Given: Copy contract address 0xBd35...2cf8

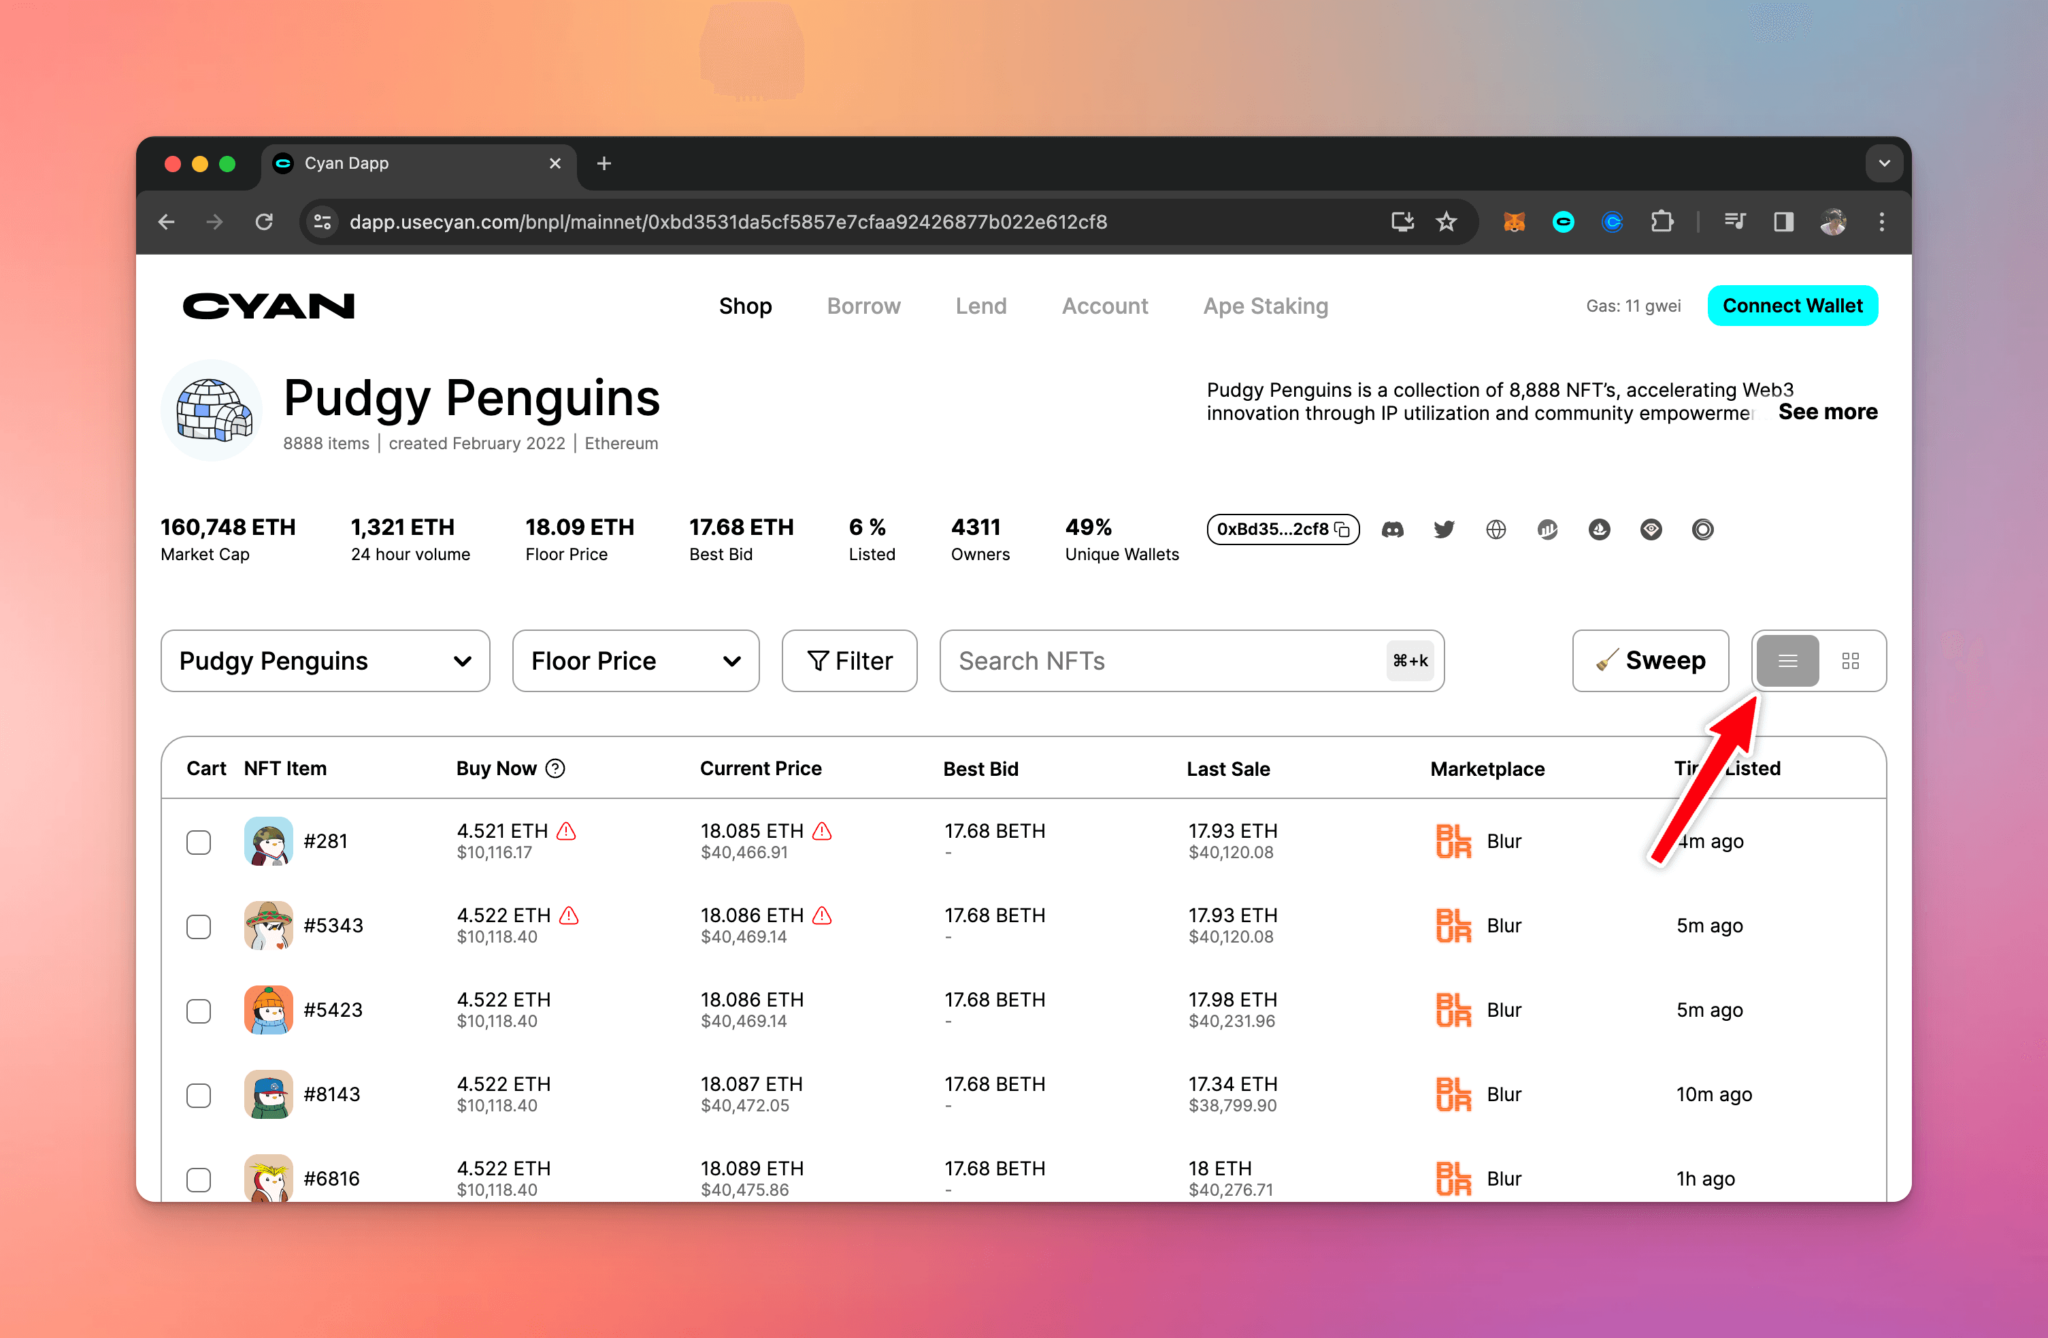Looking at the screenshot, I should point(1343,529).
